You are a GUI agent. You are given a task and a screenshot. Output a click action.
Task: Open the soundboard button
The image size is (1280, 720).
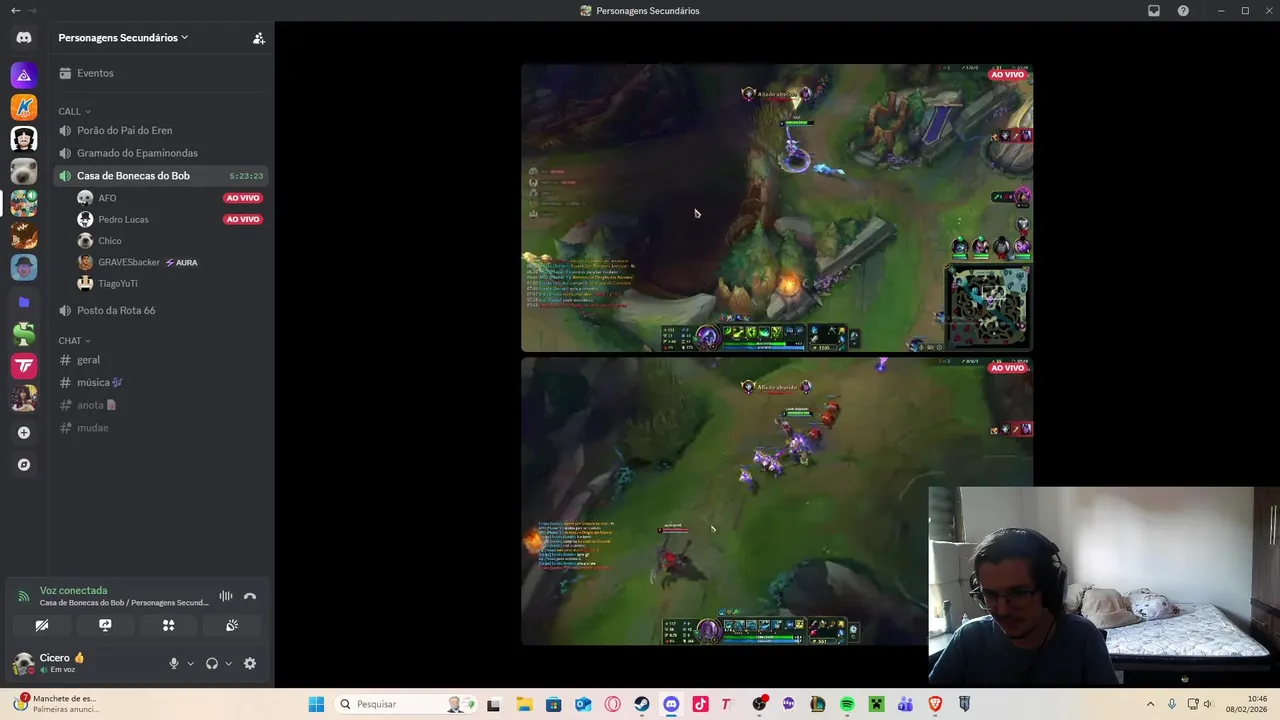(x=232, y=625)
